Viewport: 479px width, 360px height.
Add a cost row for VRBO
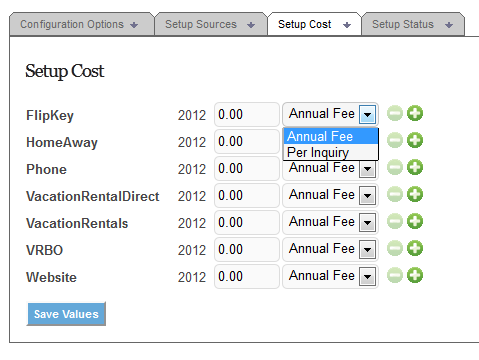click(x=415, y=248)
